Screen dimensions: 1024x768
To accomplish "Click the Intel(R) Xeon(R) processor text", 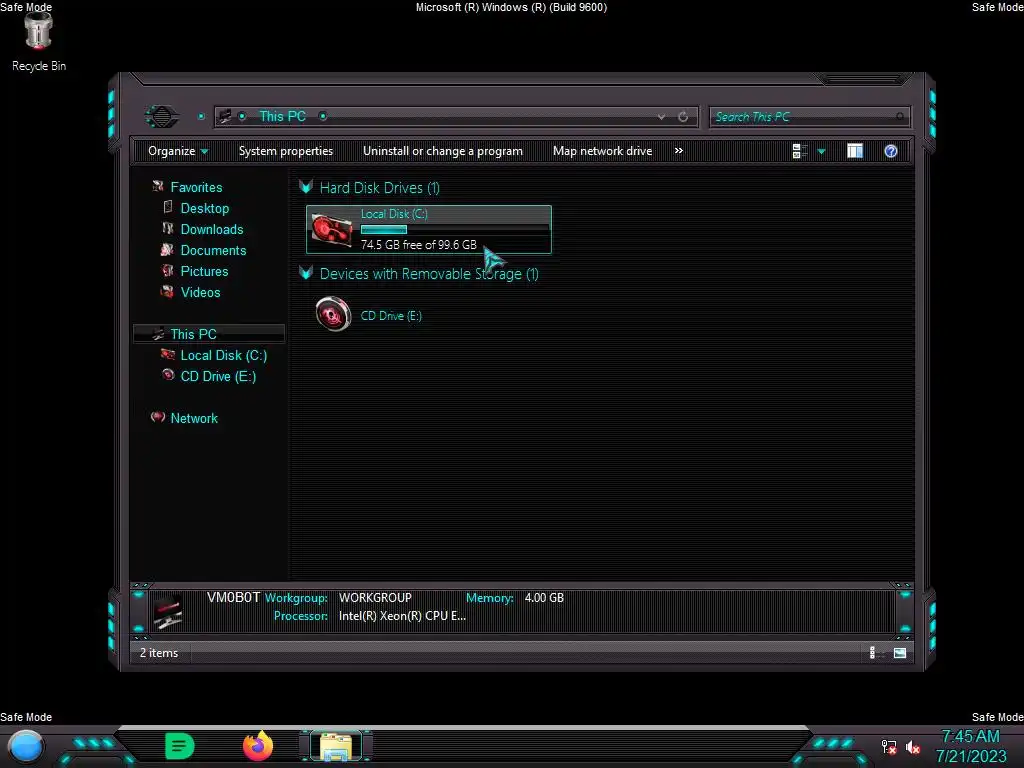I will (x=402, y=616).
